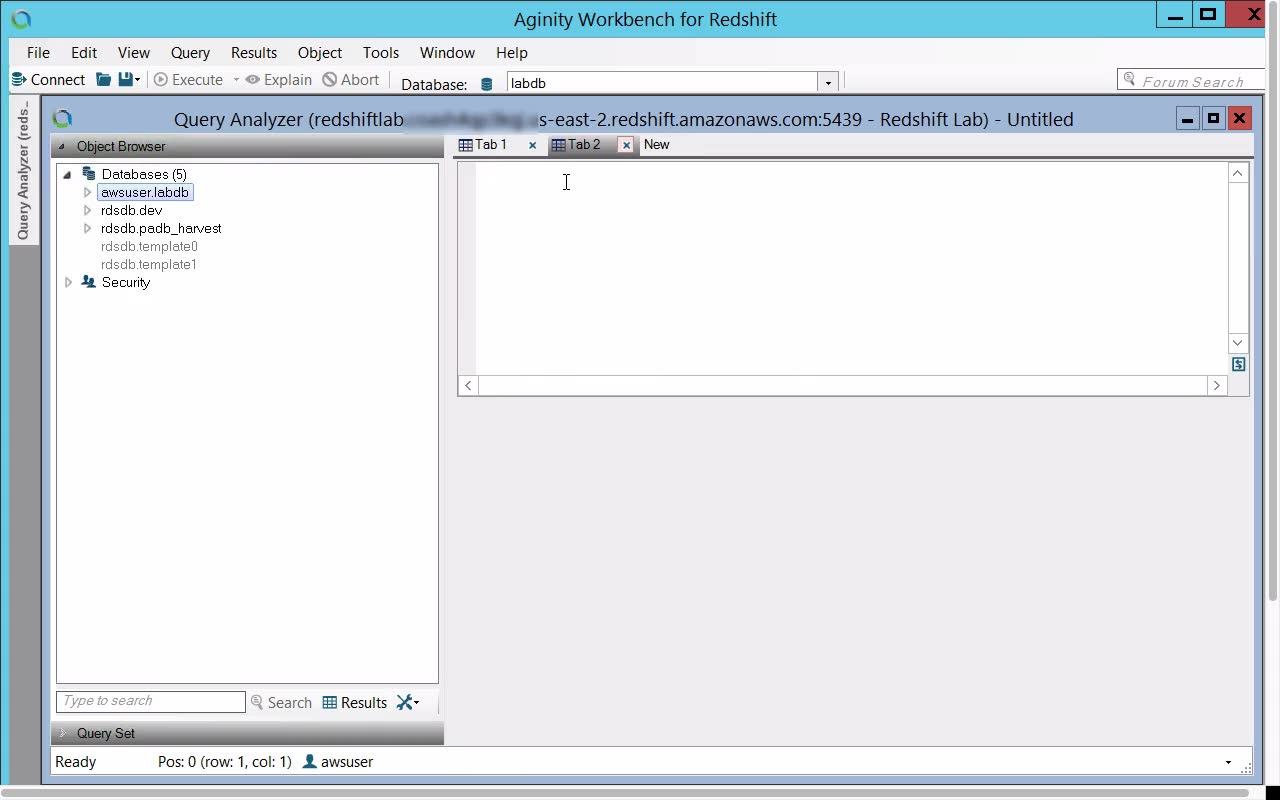Open the Object Browser tools wrench dropdown

point(408,703)
